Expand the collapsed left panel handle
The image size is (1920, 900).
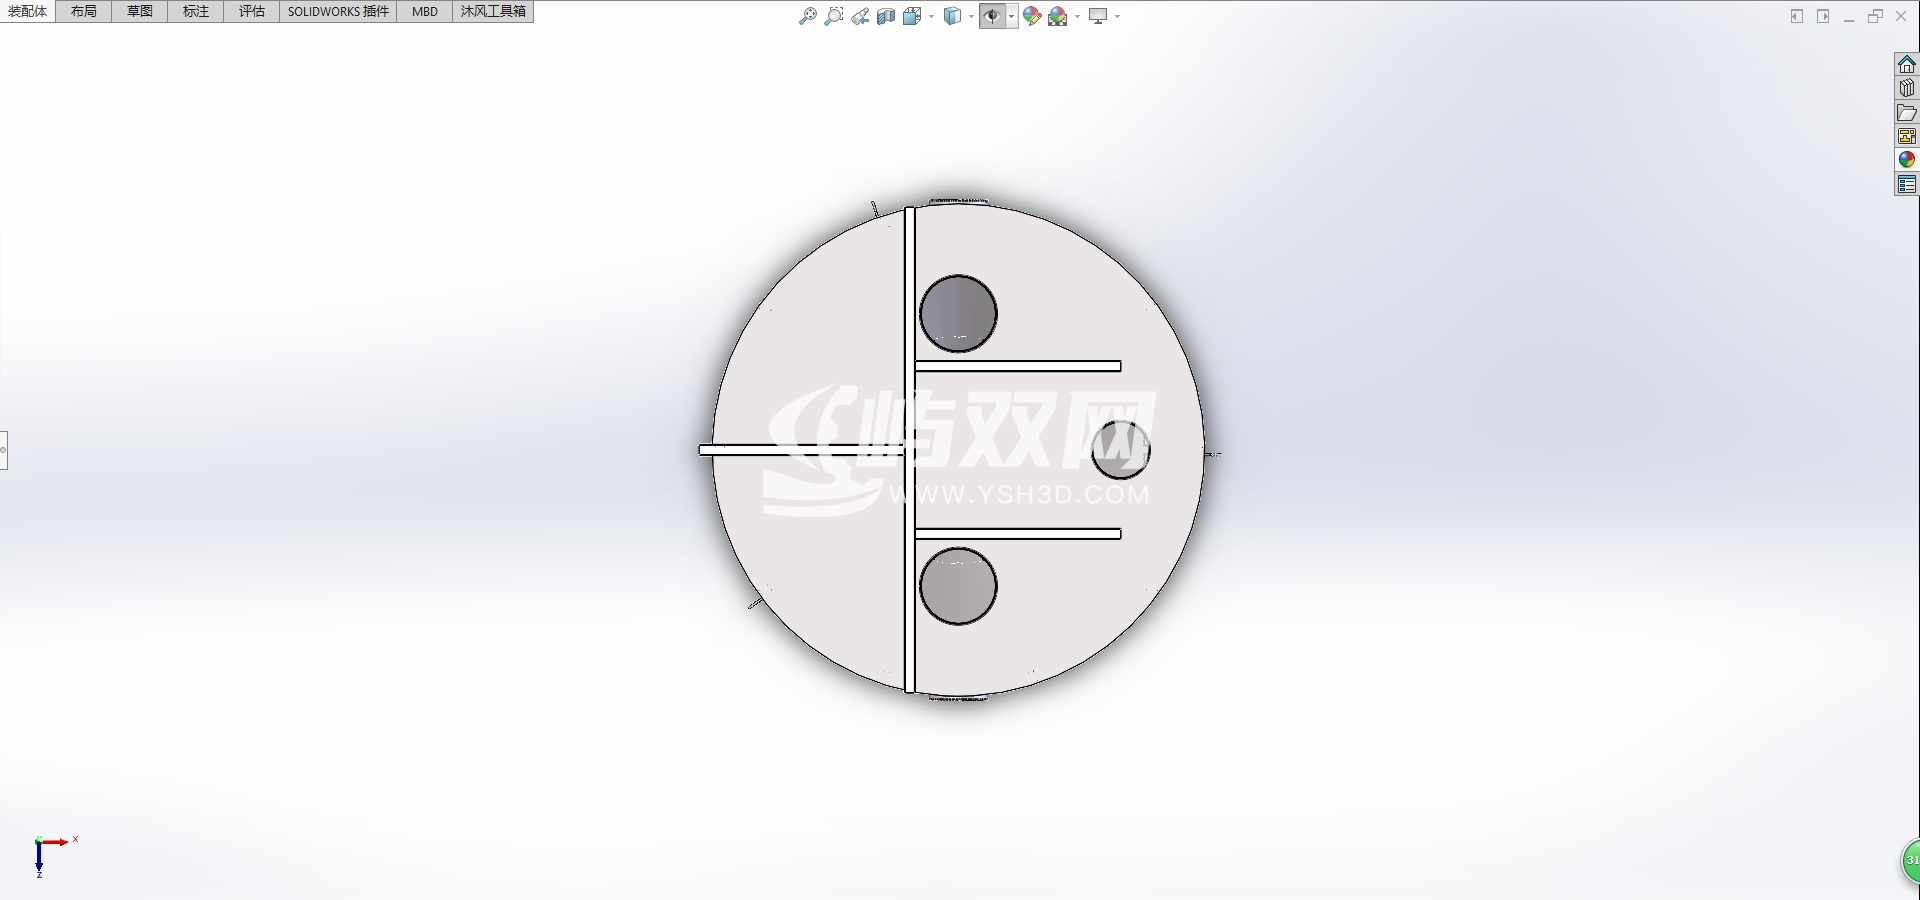click(4, 450)
